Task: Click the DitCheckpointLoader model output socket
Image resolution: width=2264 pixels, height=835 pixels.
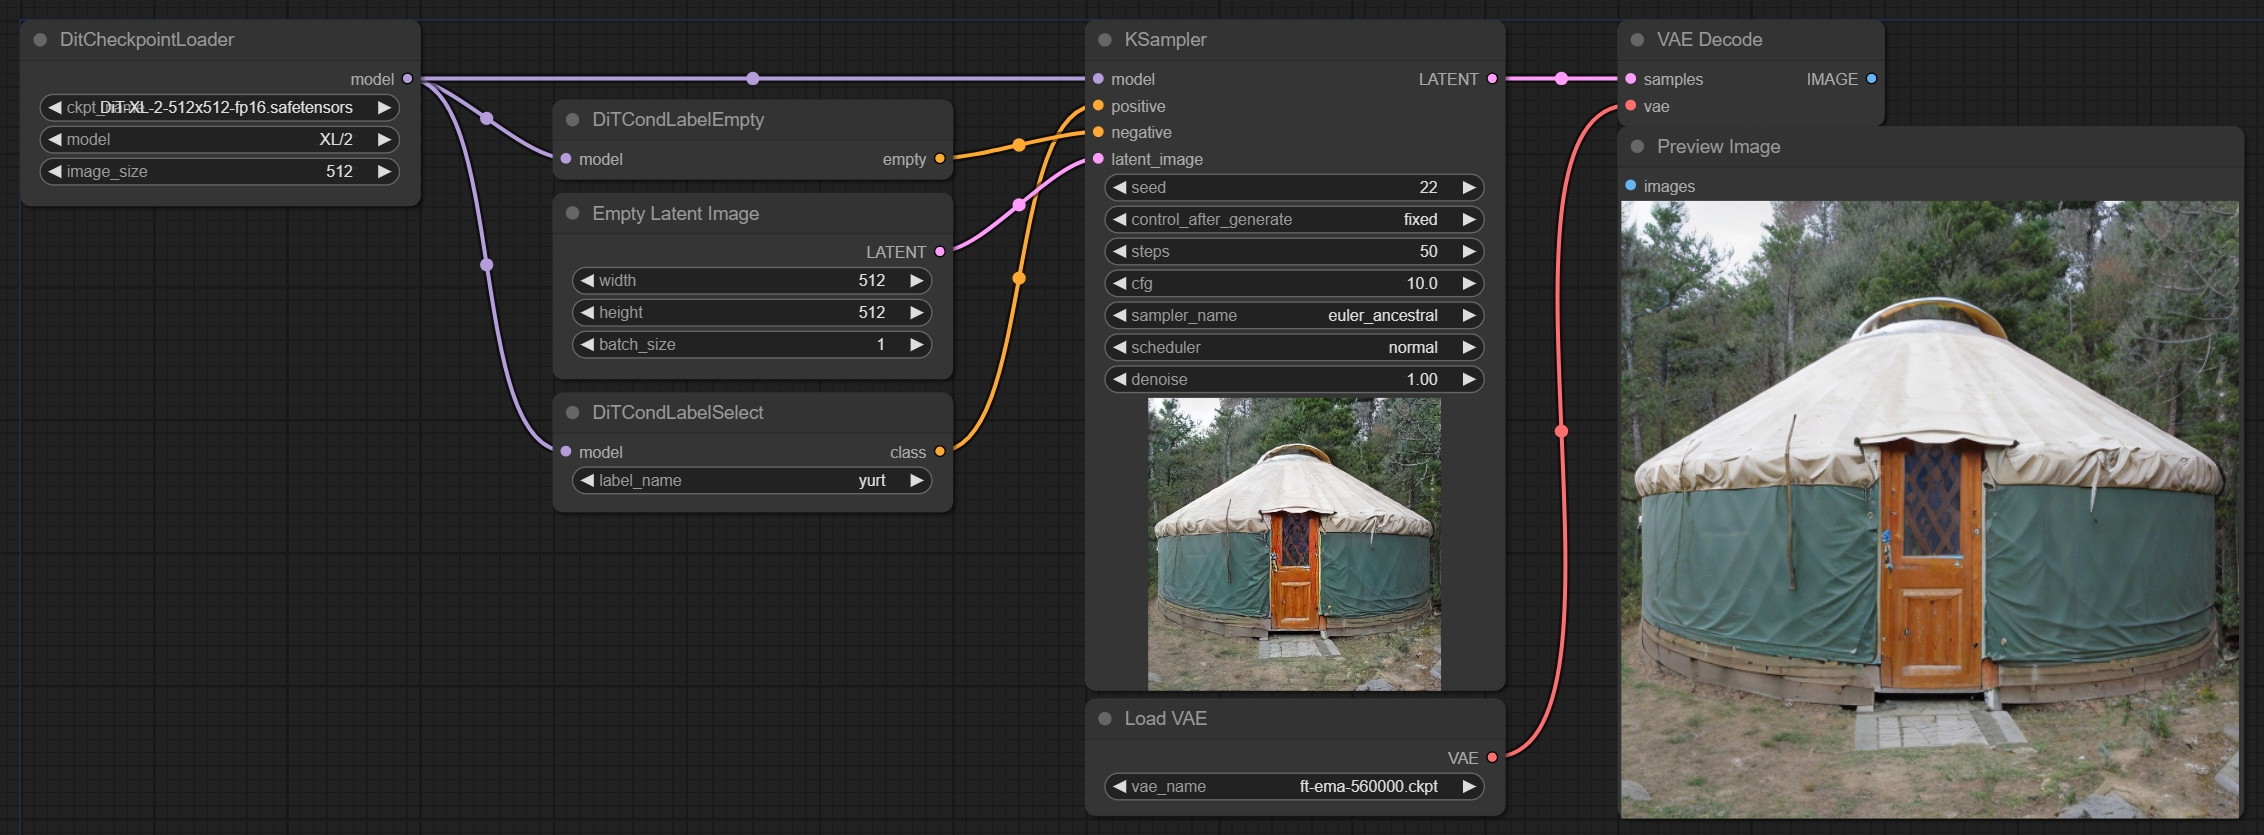Action: (407, 79)
